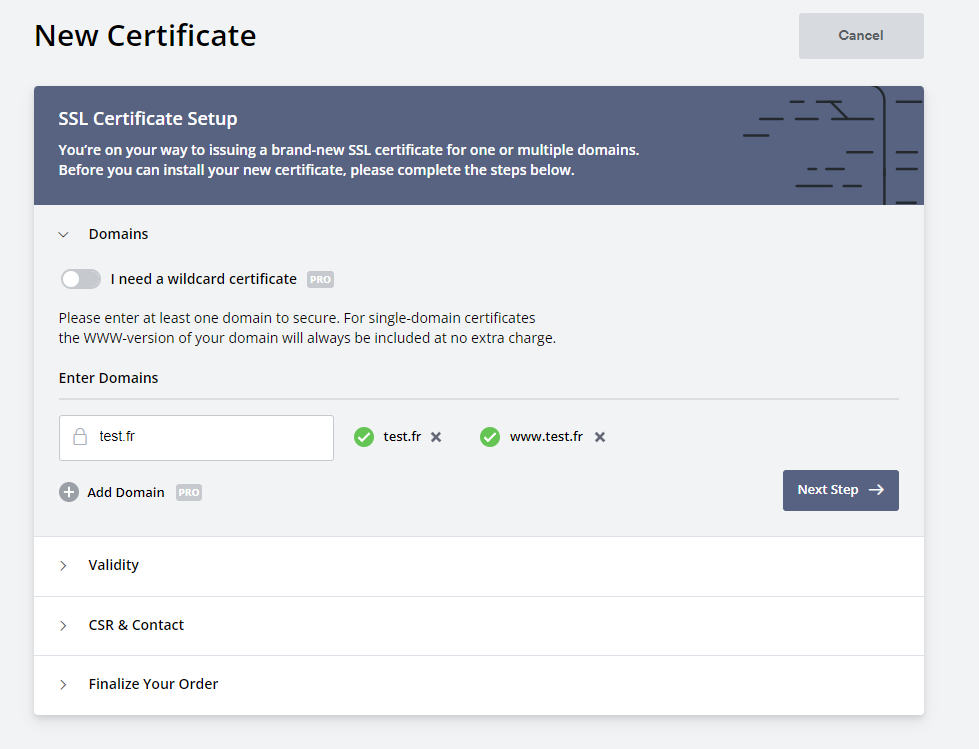Viewport: 979px width, 749px height.
Task: Click green checkmark beside test.fr
Action: tap(364, 437)
